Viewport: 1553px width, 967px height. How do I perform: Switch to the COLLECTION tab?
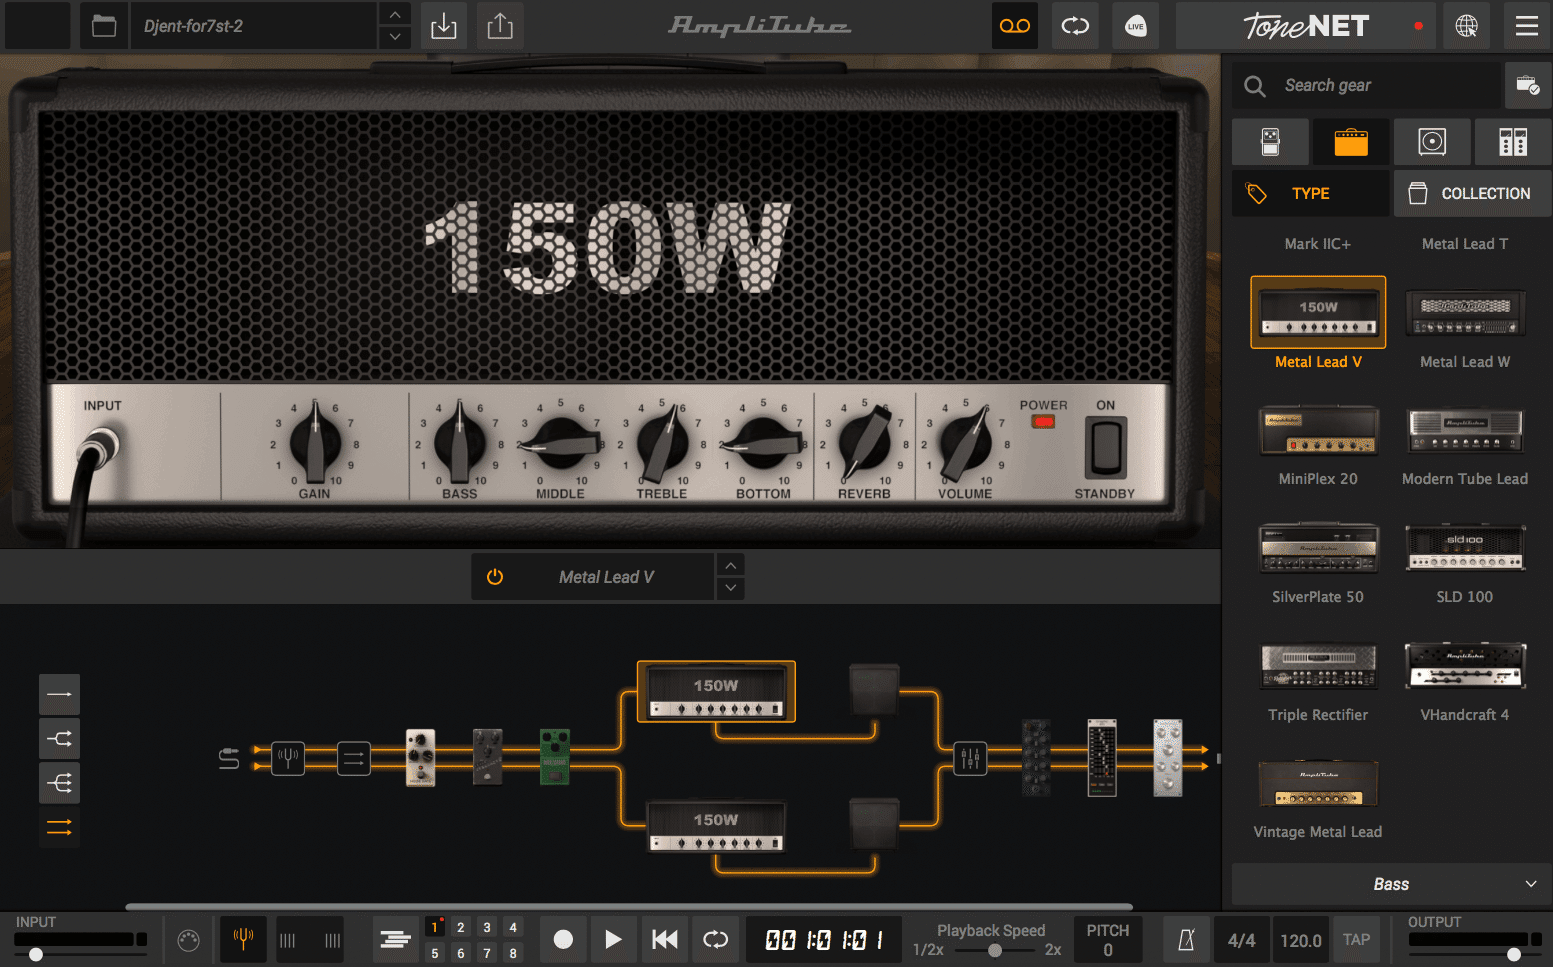coord(1471,193)
